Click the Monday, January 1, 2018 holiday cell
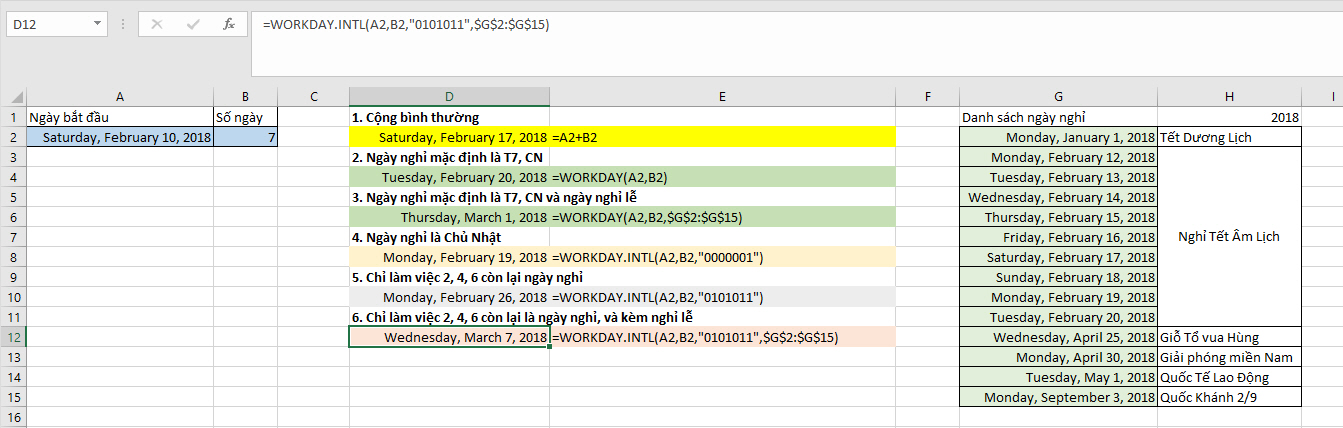Screen dimensions: 1343x428 (1058, 137)
